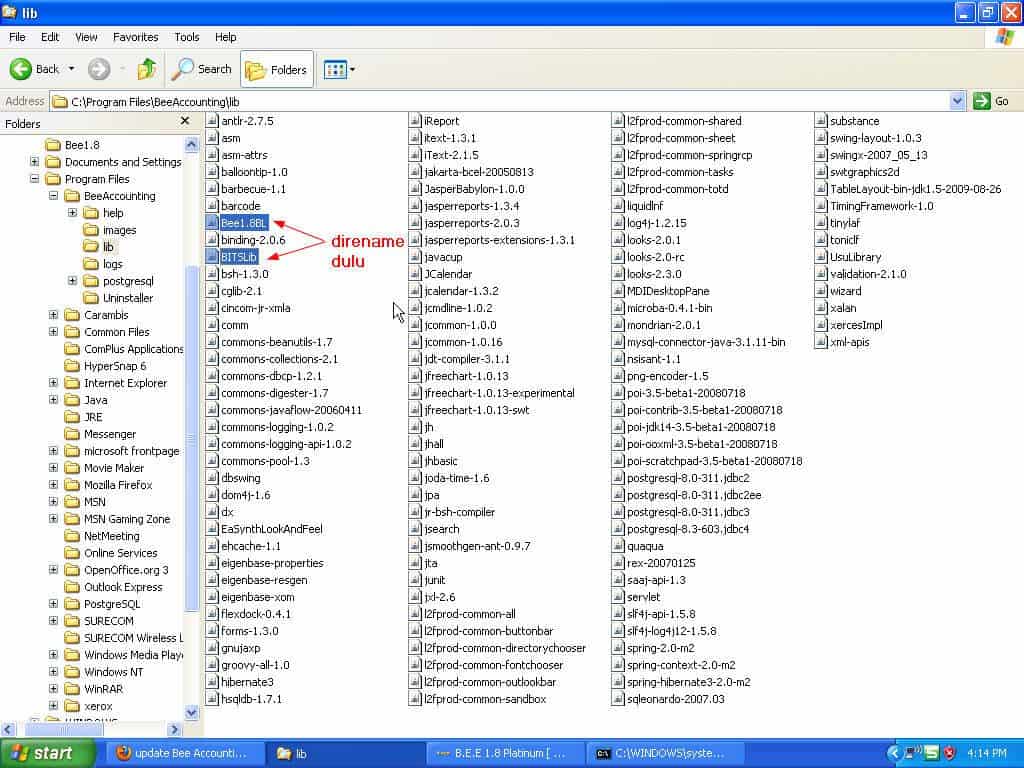Click the iReport file icon
1024x768 pixels.
click(x=415, y=121)
